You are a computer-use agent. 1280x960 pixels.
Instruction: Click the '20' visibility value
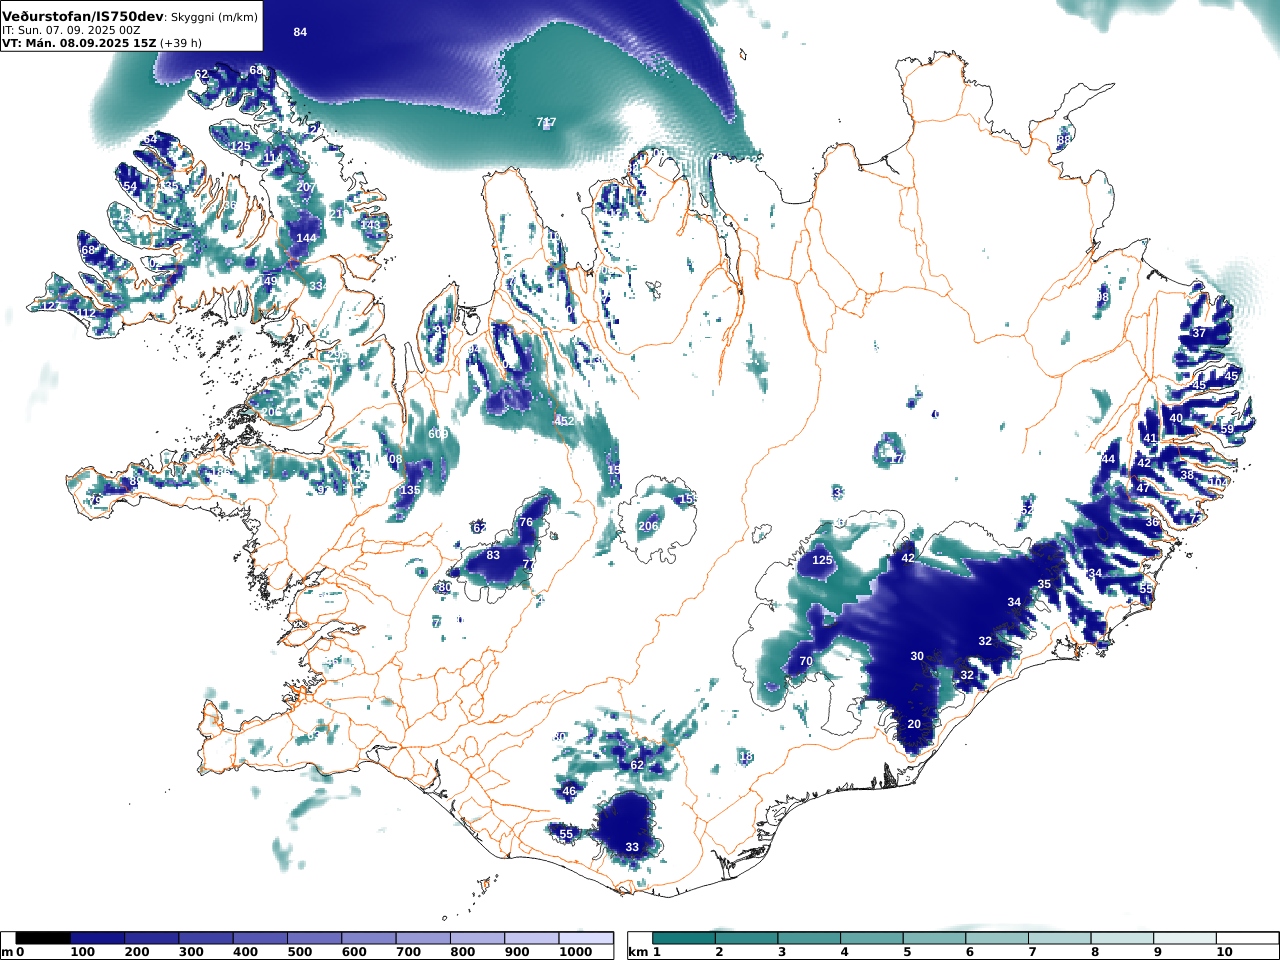914,725
